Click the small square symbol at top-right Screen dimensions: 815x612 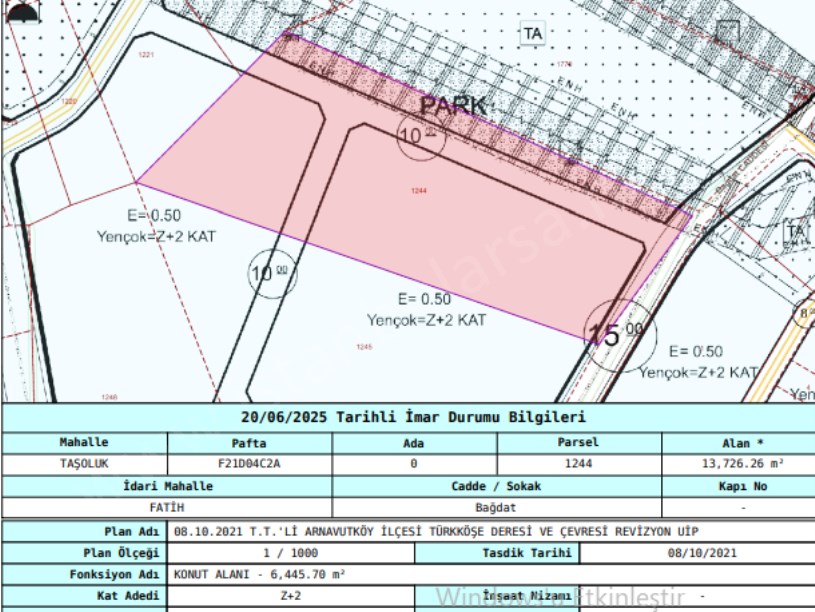point(727,30)
